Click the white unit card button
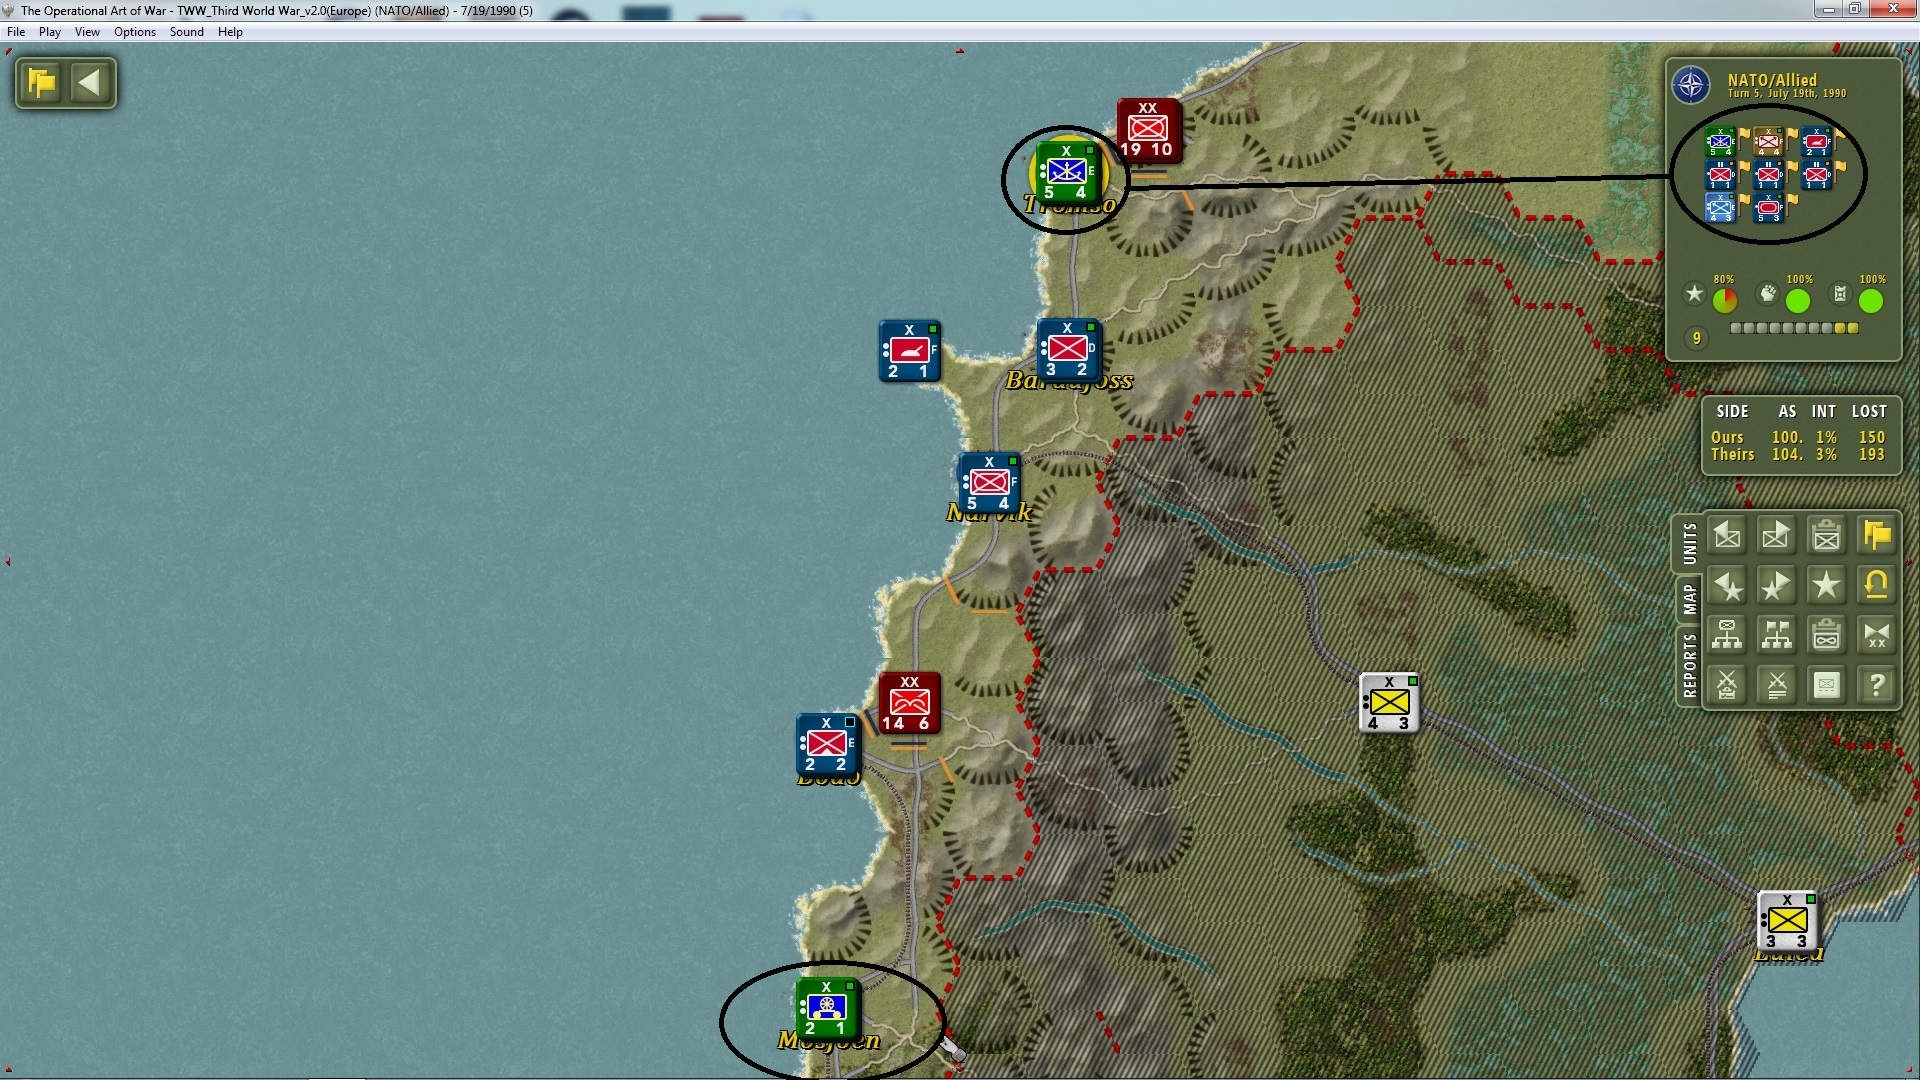 (1827, 686)
